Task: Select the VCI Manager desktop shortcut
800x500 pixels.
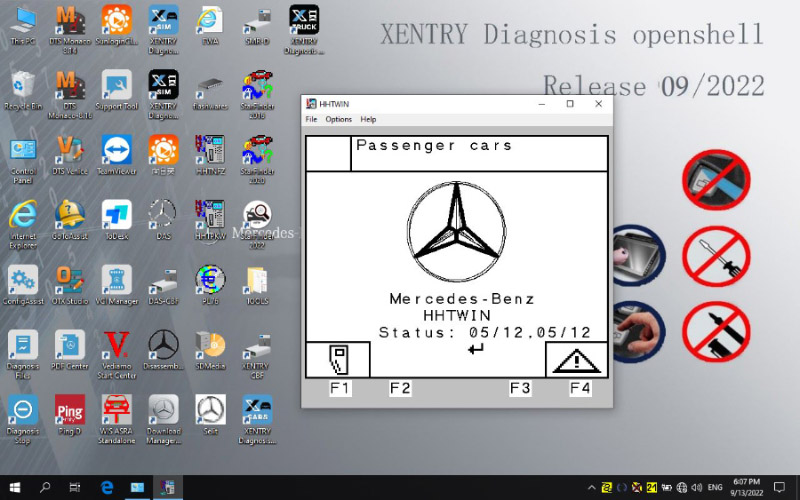Action: pos(117,285)
